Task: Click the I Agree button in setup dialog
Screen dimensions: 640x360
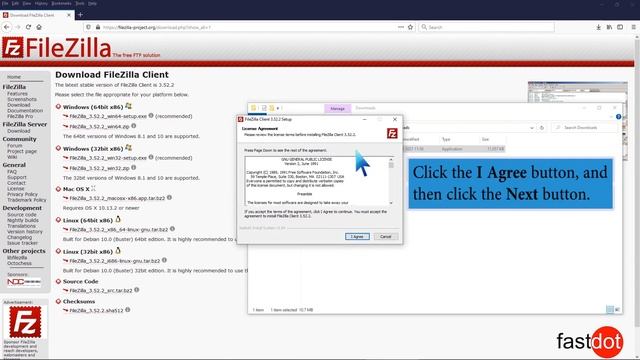Action: pyautogui.click(x=357, y=237)
